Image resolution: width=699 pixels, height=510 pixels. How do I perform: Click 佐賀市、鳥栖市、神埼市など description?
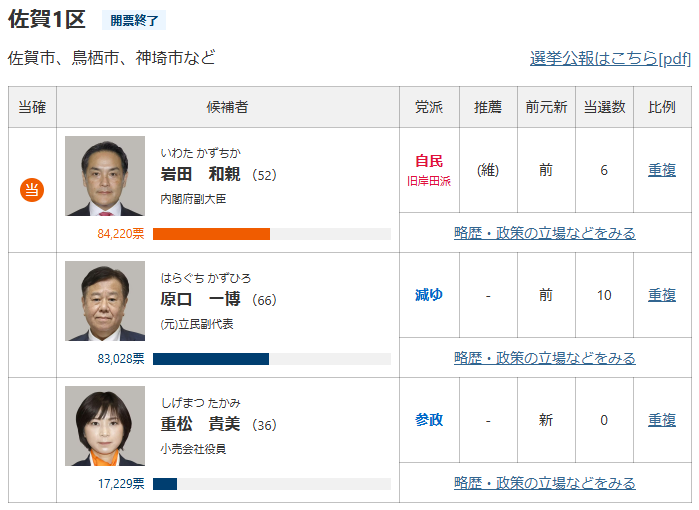pos(111,58)
